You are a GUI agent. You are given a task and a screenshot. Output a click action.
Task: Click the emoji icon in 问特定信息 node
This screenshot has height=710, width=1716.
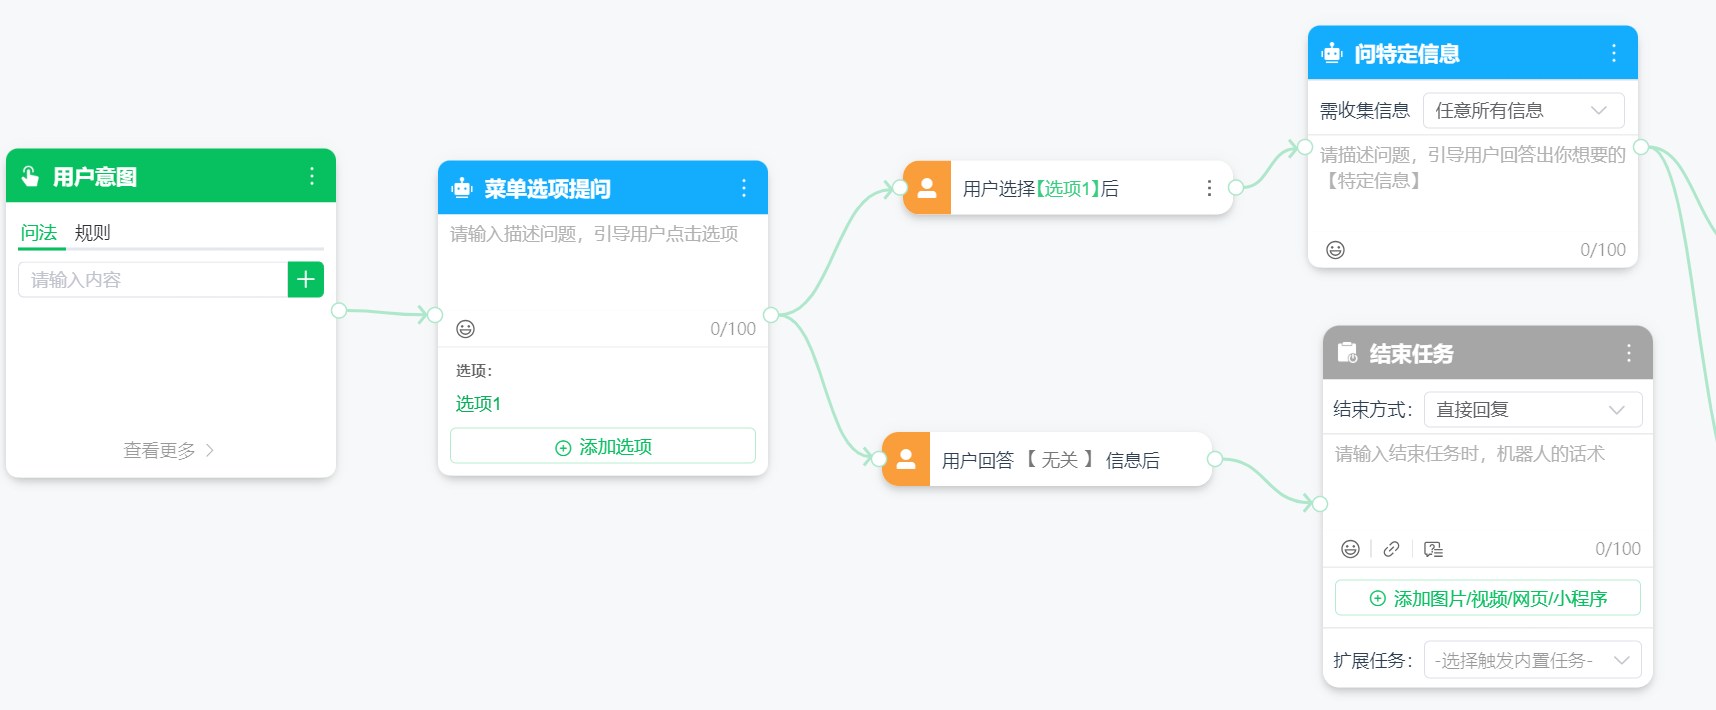coord(1335,250)
